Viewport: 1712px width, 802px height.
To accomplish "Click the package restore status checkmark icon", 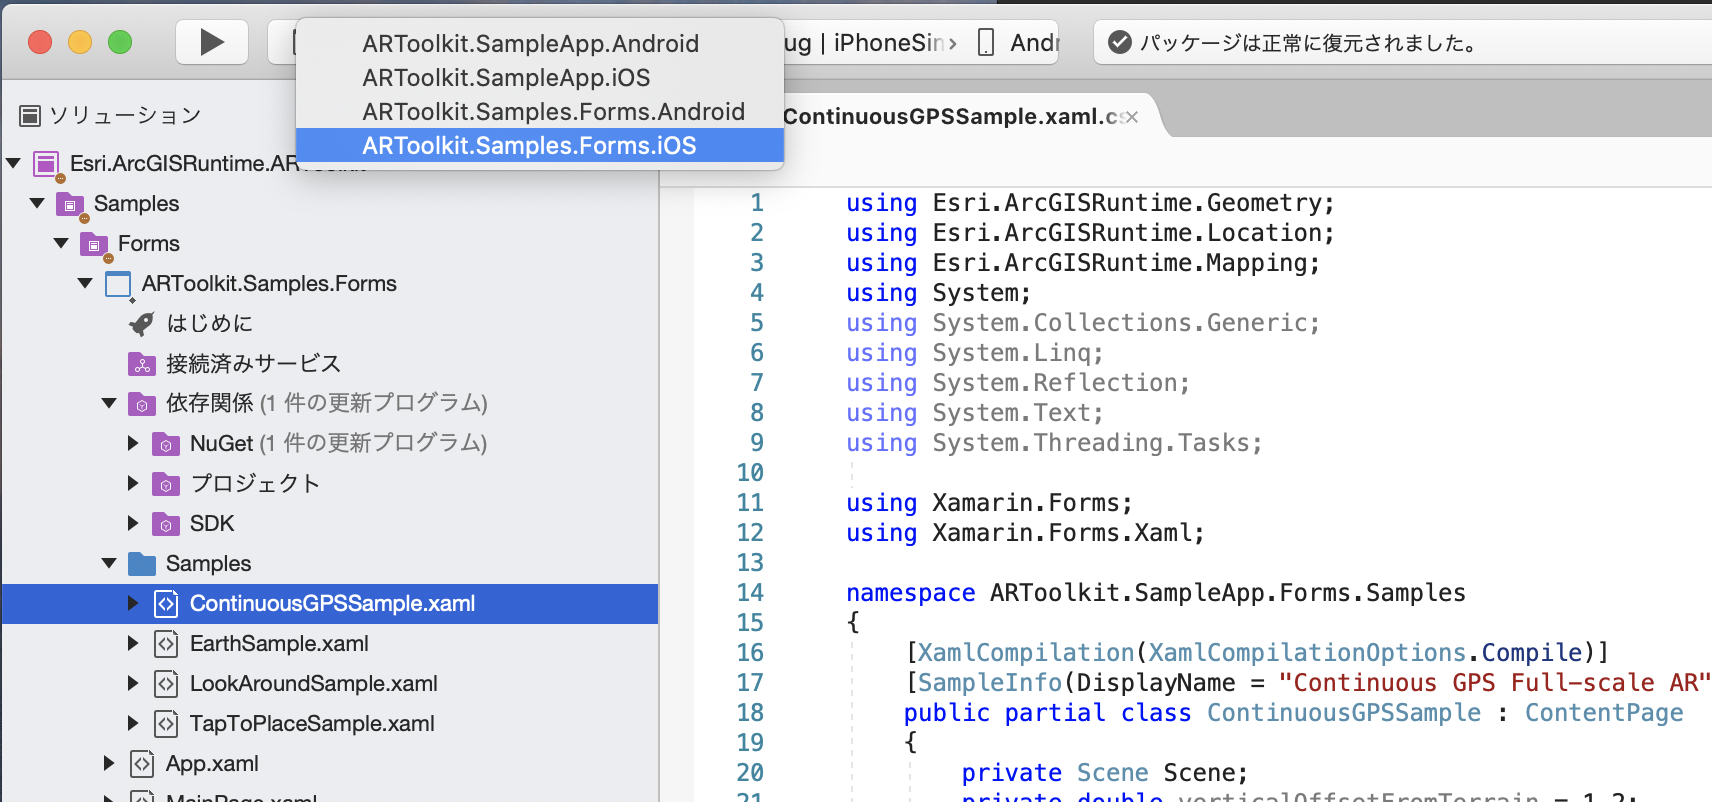I will (x=1120, y=42).
